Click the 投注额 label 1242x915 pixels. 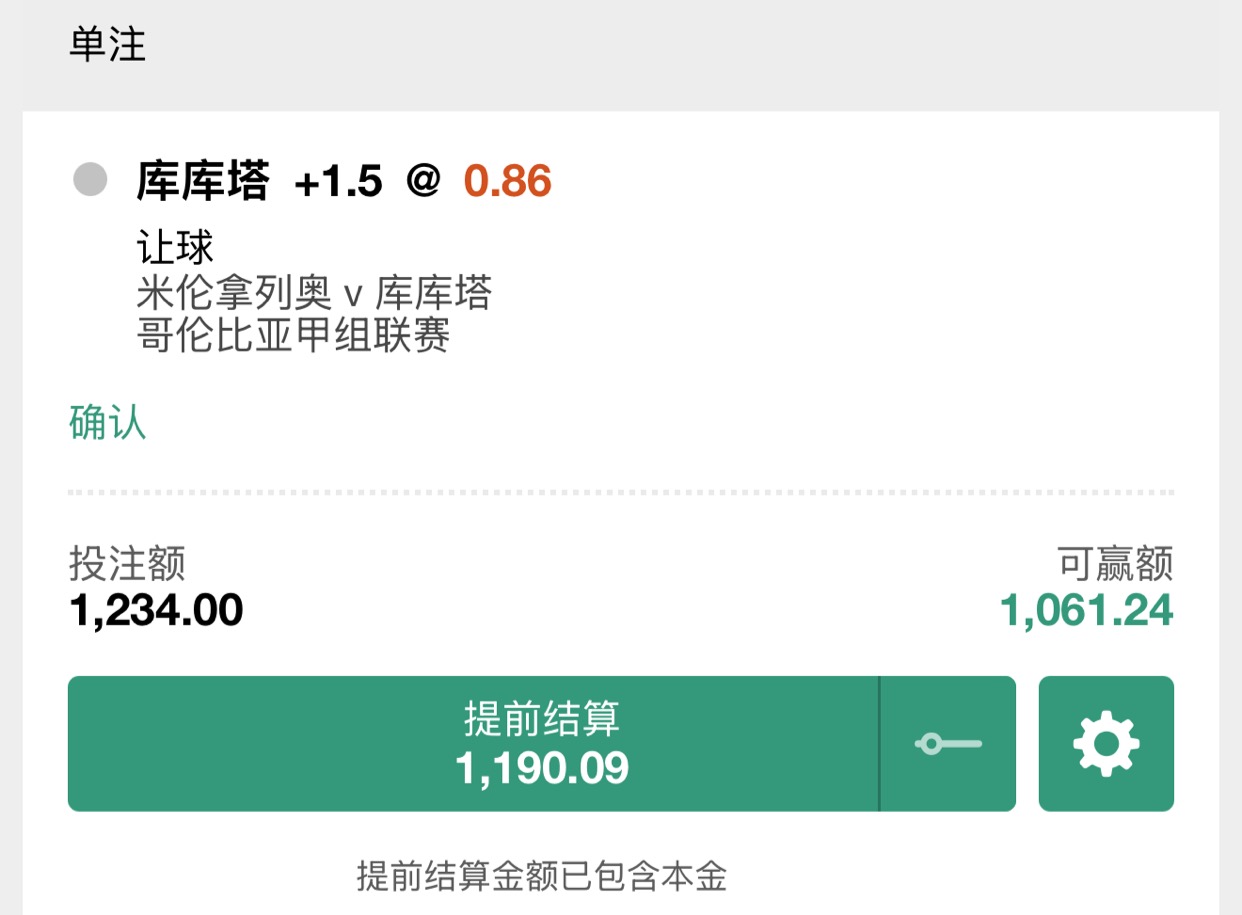tap(127, 564)
